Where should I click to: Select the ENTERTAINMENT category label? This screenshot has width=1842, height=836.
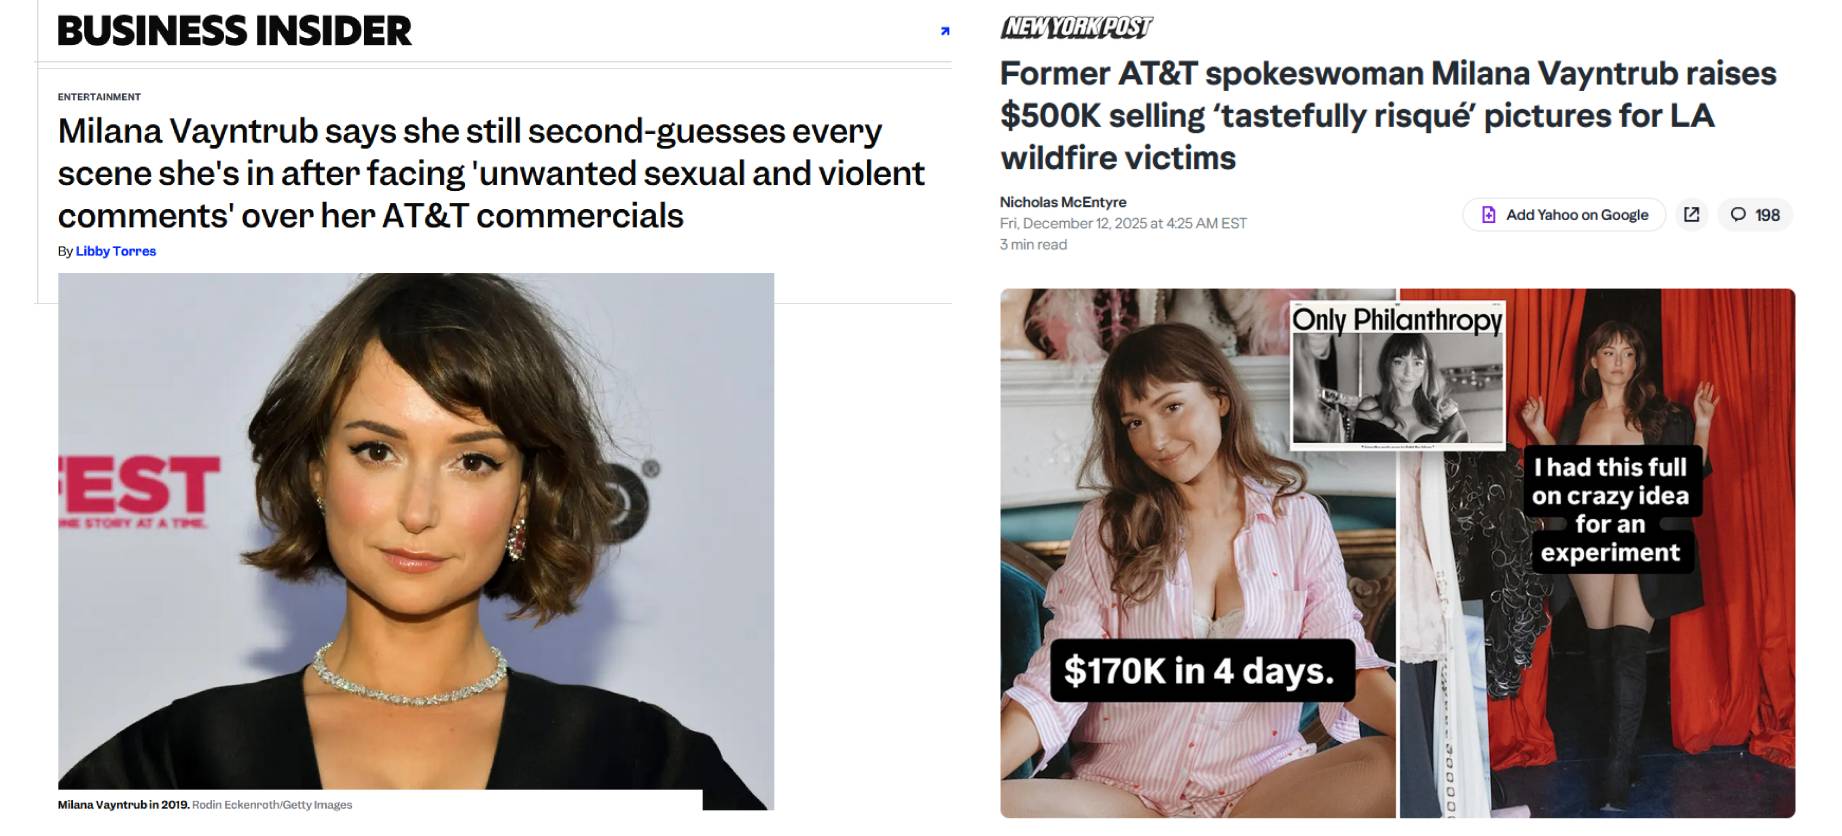(99, 97)
